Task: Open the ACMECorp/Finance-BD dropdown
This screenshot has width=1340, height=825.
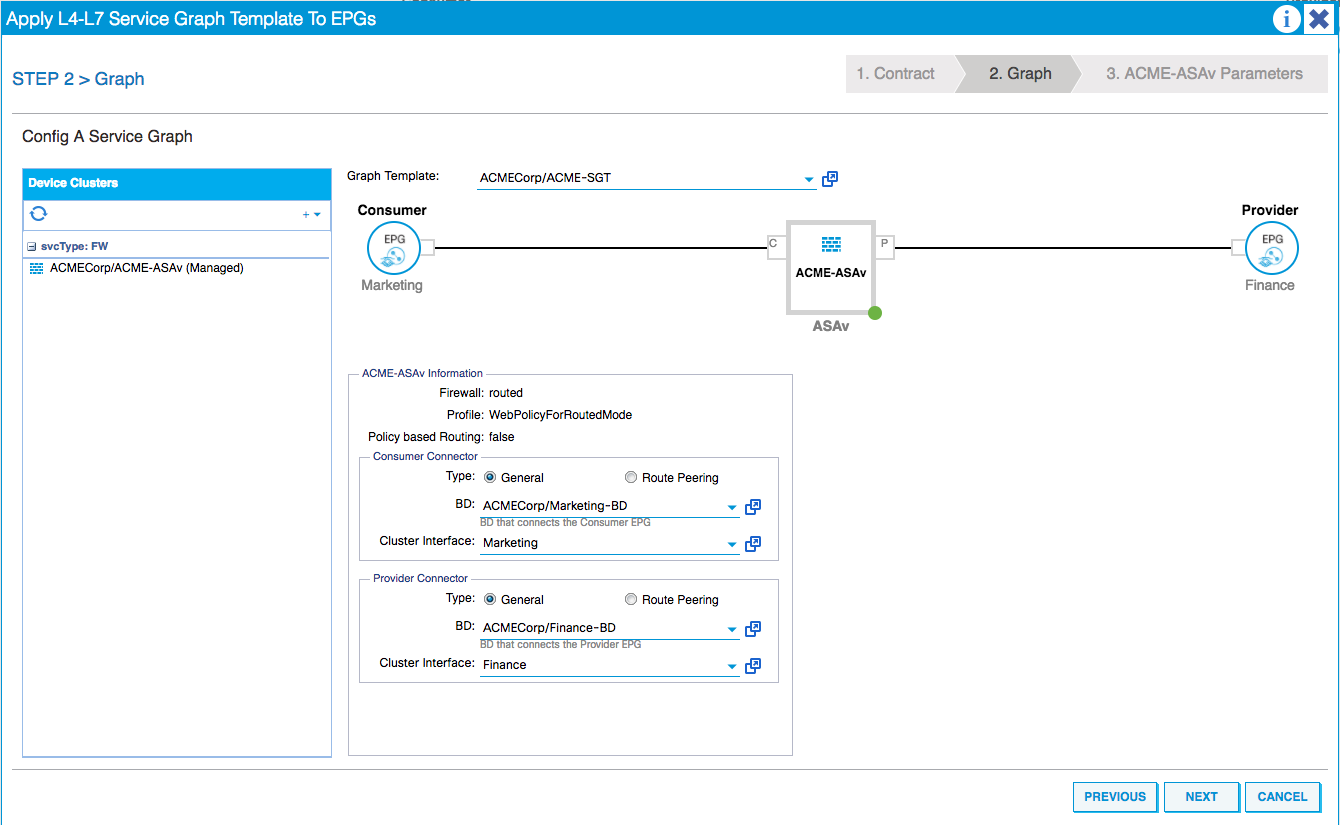Action: tap(732, 629)
